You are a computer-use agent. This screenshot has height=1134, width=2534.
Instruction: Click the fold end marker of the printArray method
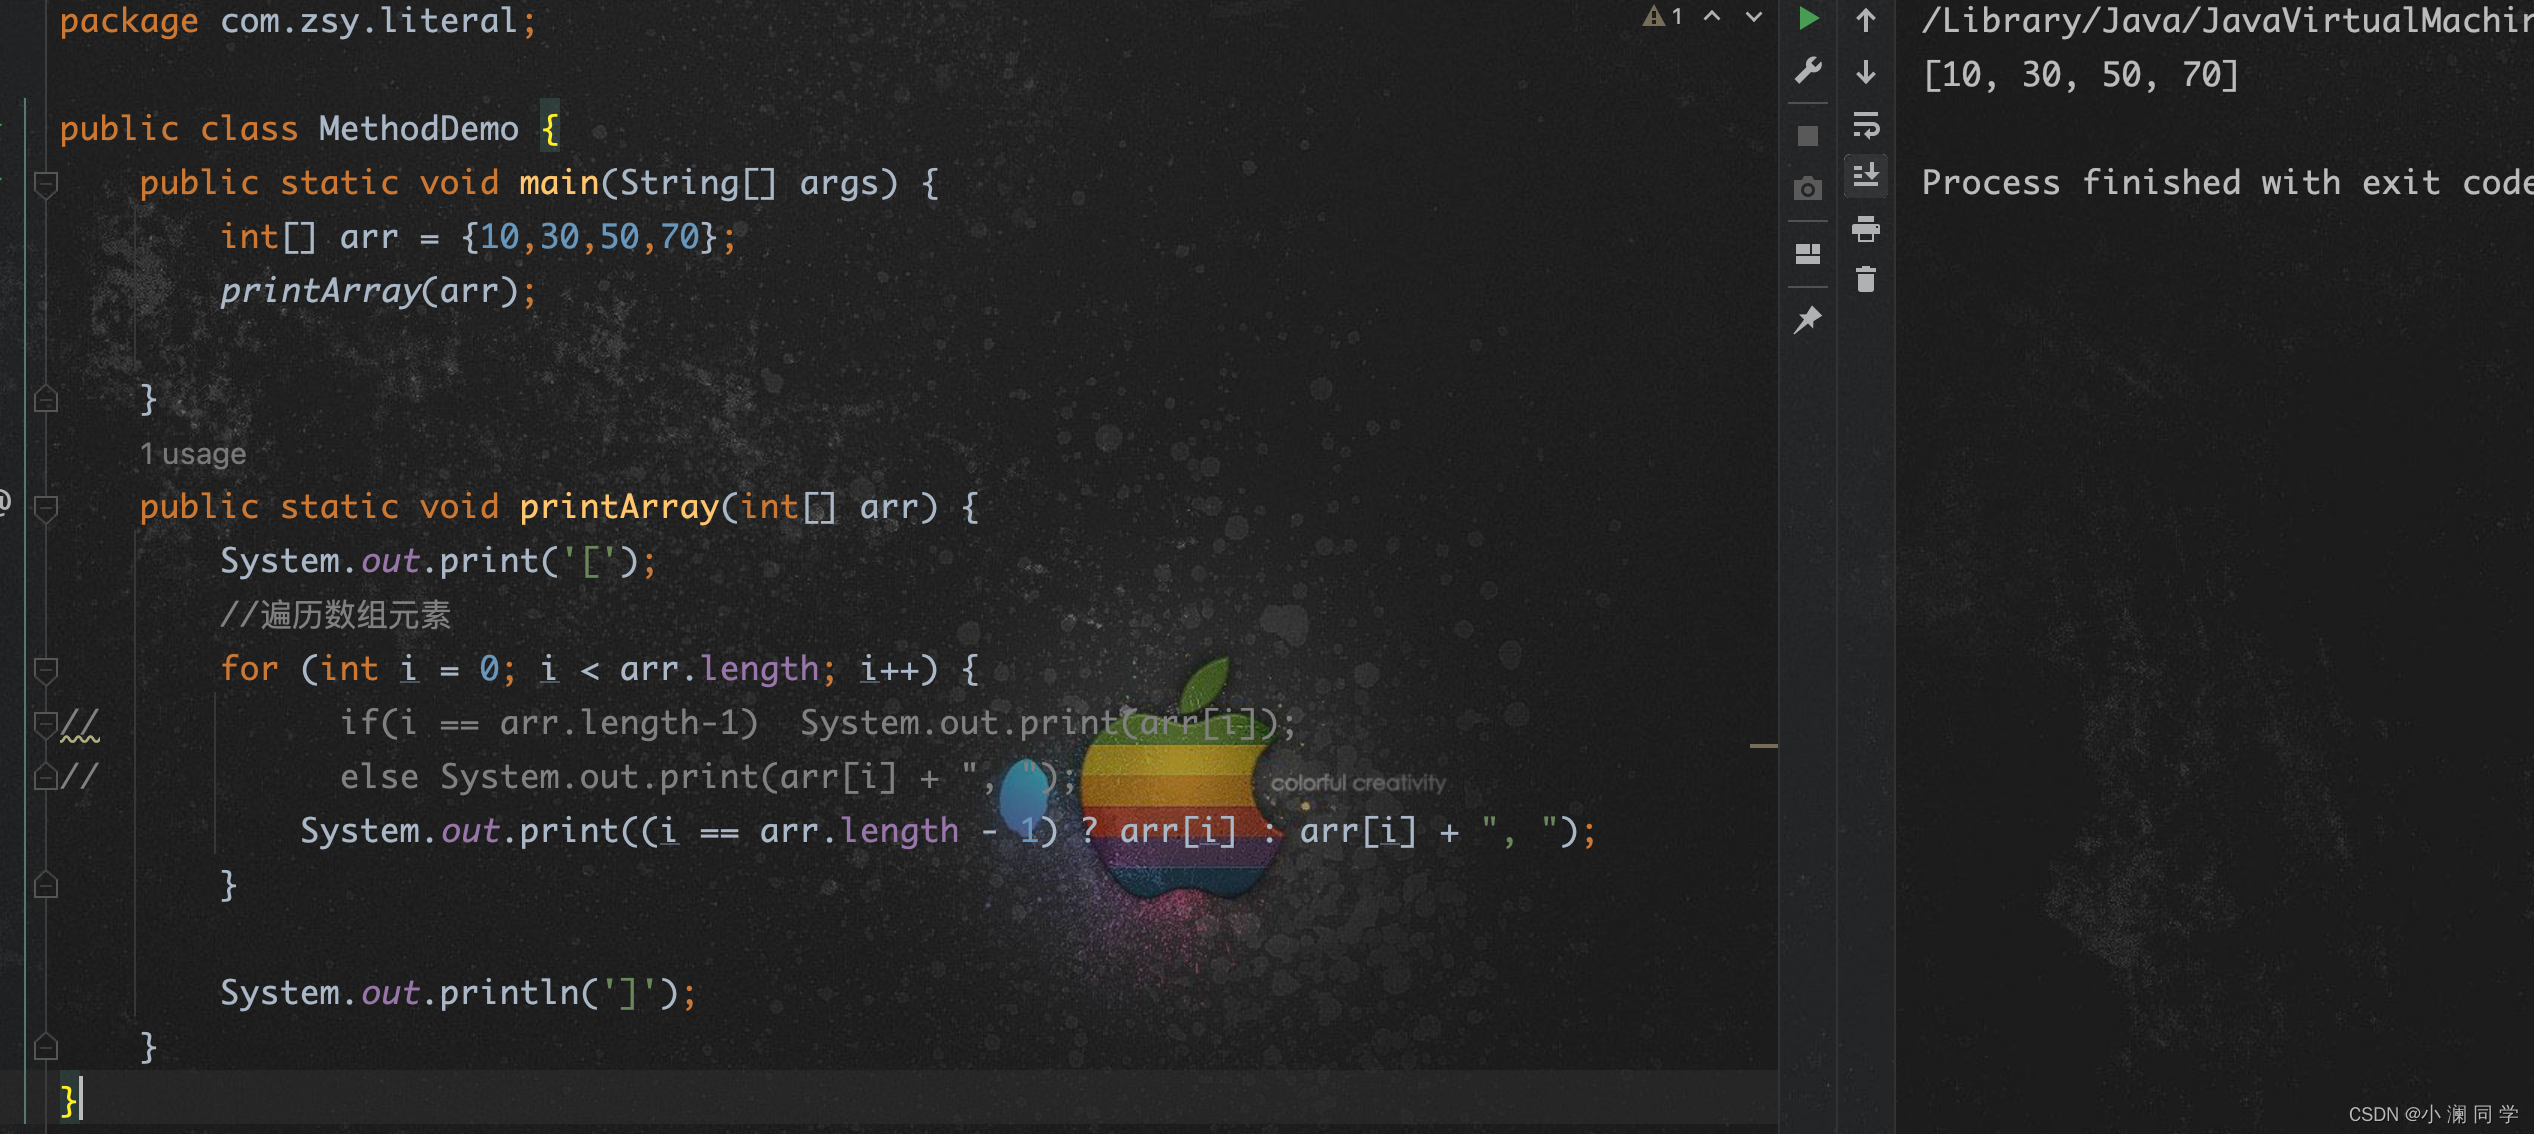tap(46, 1048)
